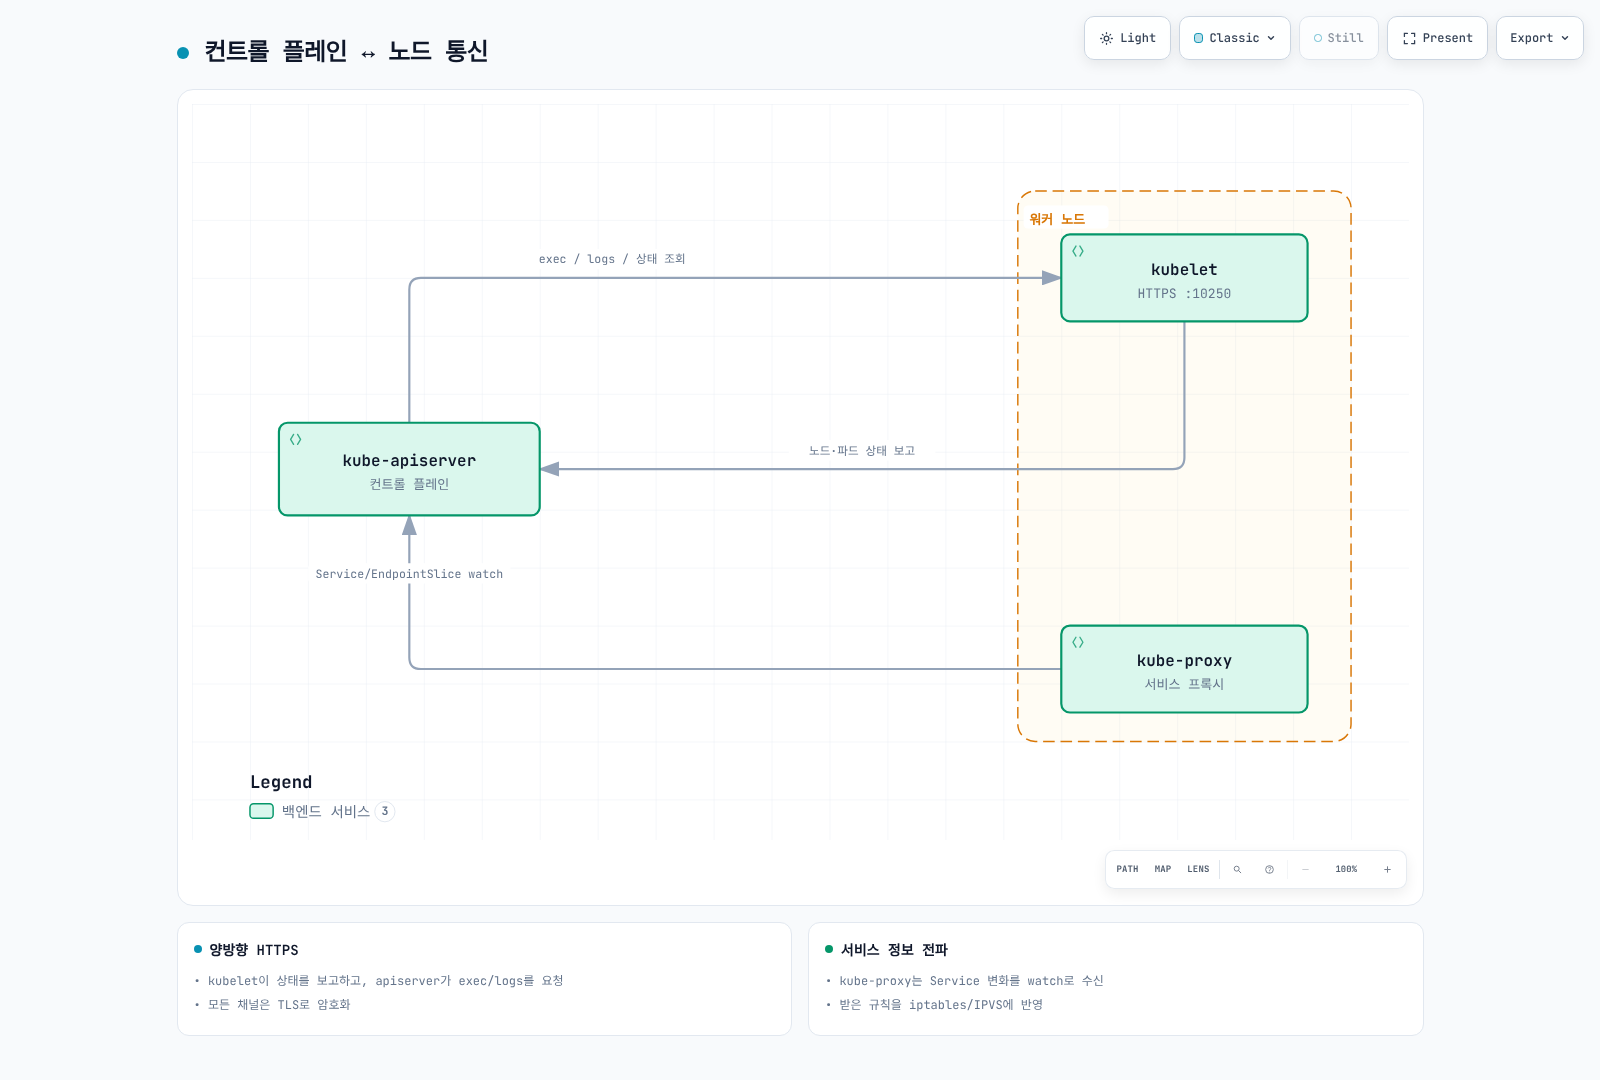
Task: Click the zoom out minus button
Action: (1305, 869)
